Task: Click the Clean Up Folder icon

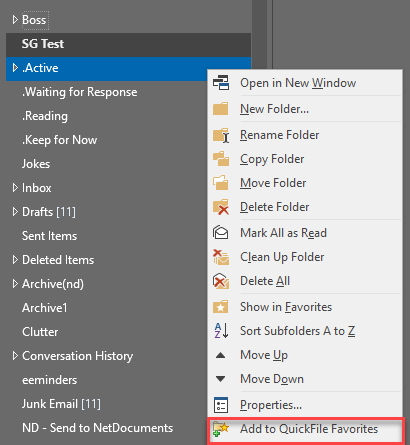Action: 221,257
